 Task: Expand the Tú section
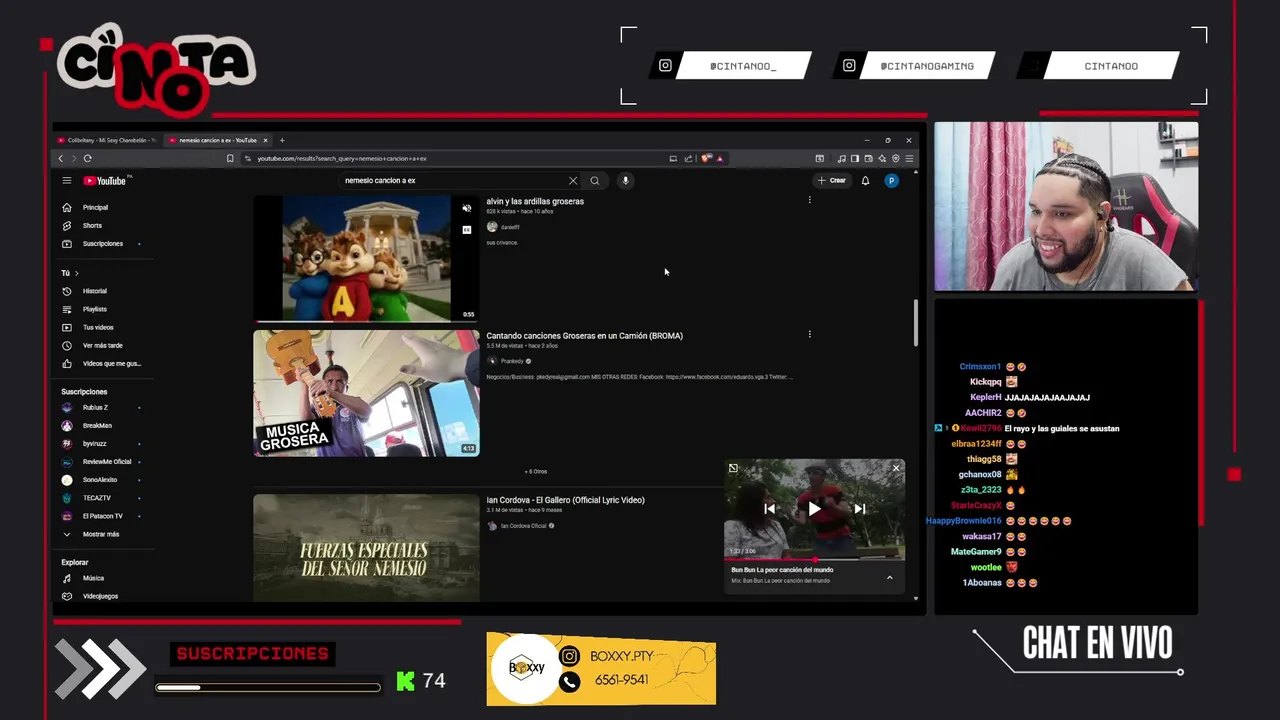[70, 273]
